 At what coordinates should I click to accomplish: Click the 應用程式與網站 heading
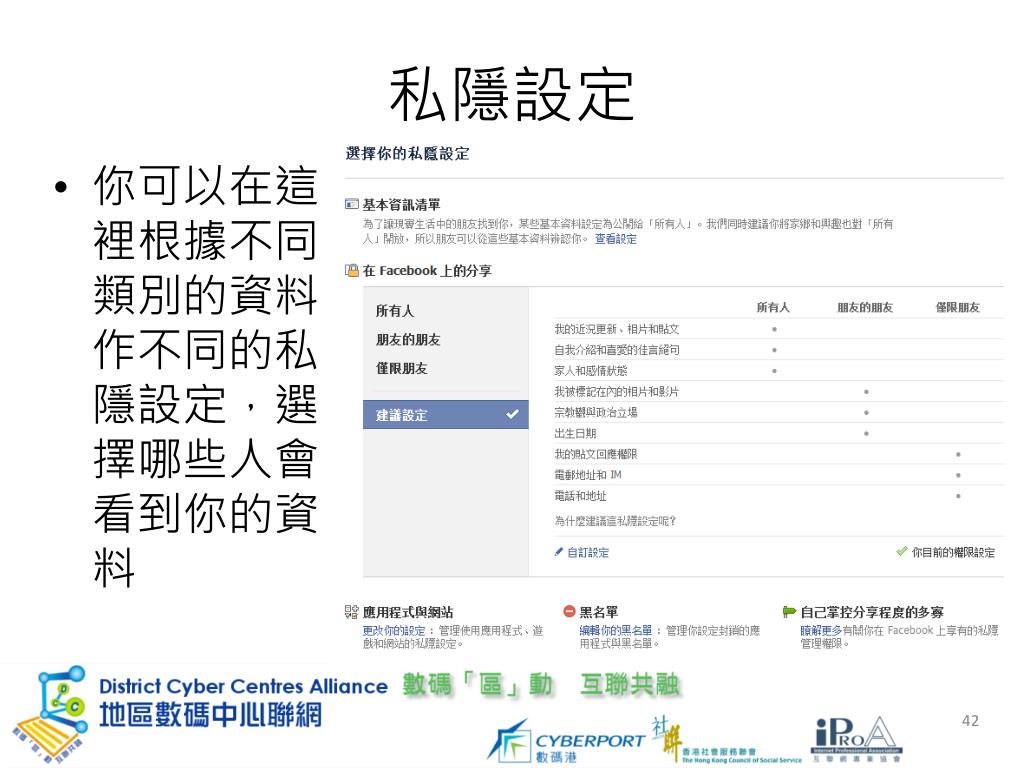(408, 613)
